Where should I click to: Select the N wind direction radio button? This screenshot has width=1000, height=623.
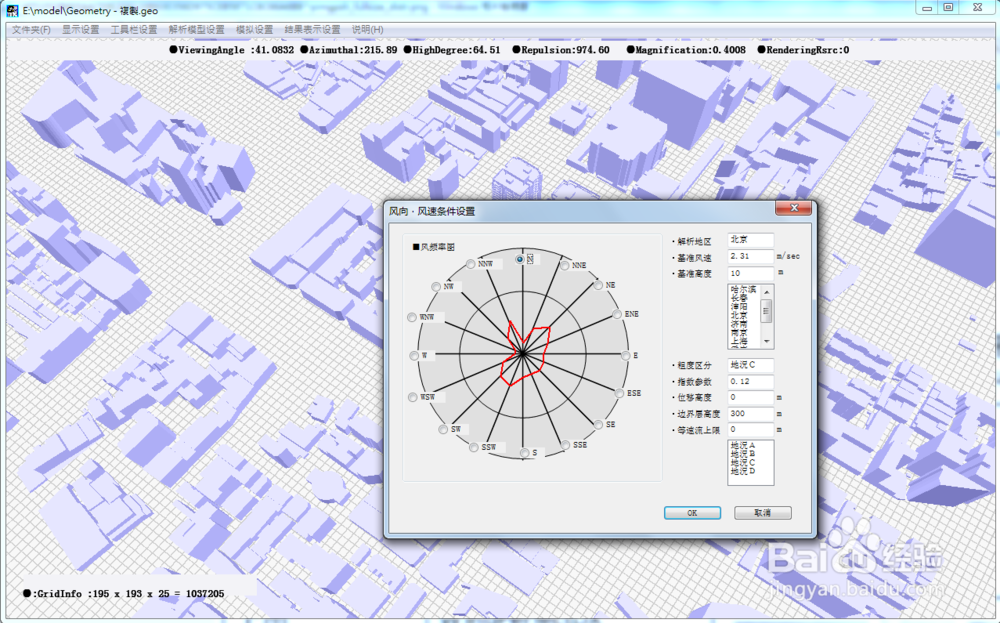point(520,260)
